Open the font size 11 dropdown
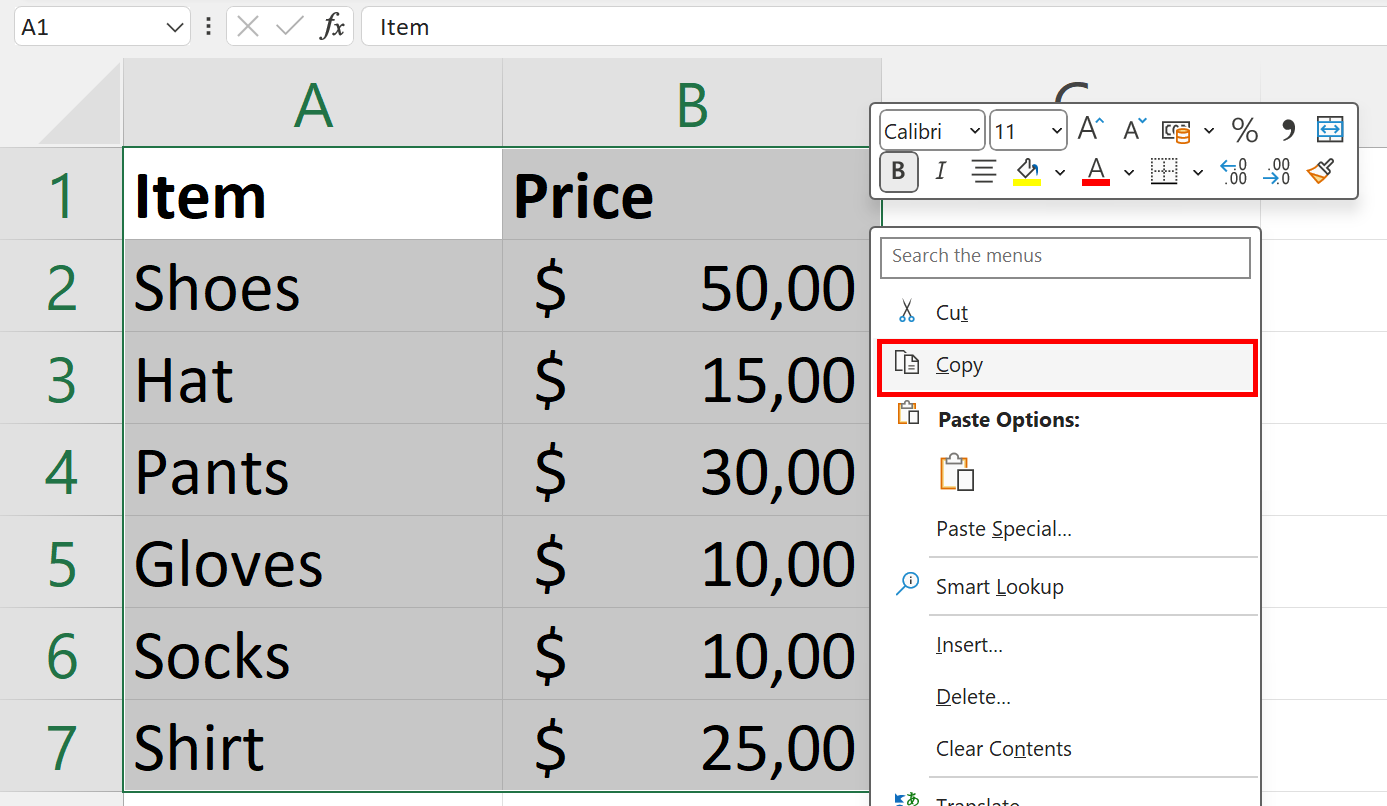Screen dimensions: 1387x806 click(1057, 131)
